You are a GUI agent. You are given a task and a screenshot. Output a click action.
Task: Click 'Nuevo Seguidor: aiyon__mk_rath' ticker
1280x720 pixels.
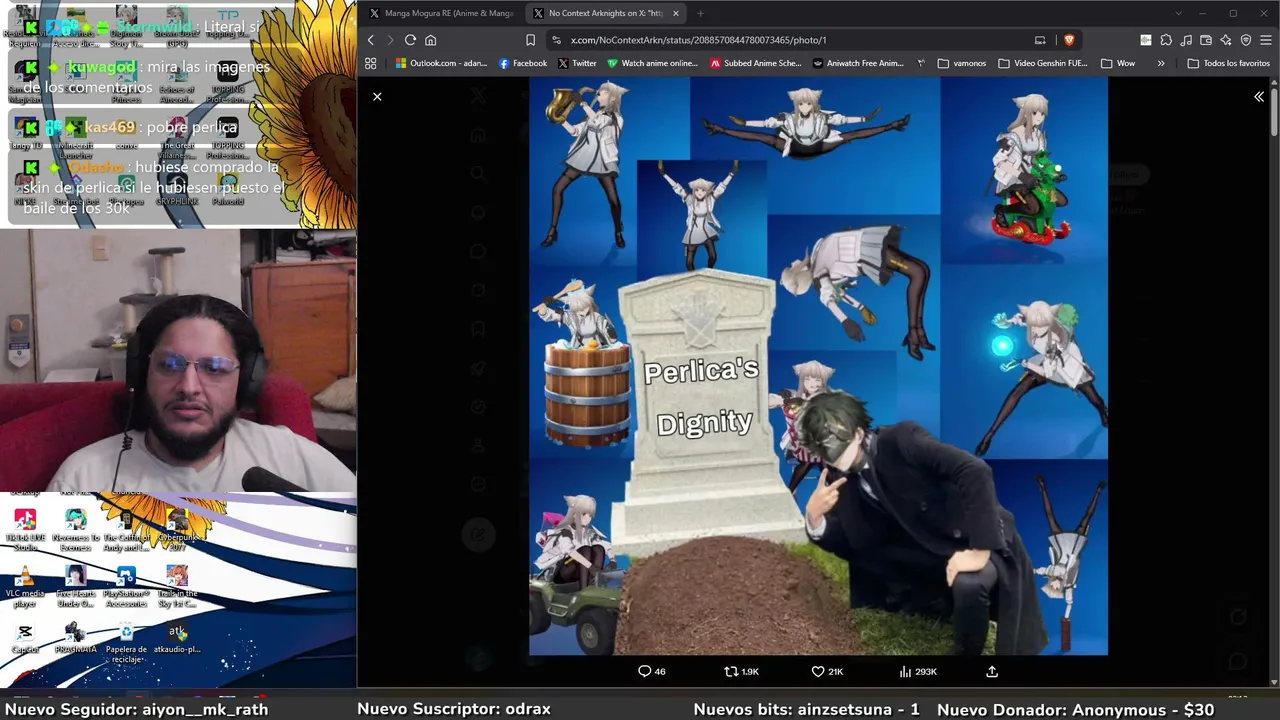136,709
